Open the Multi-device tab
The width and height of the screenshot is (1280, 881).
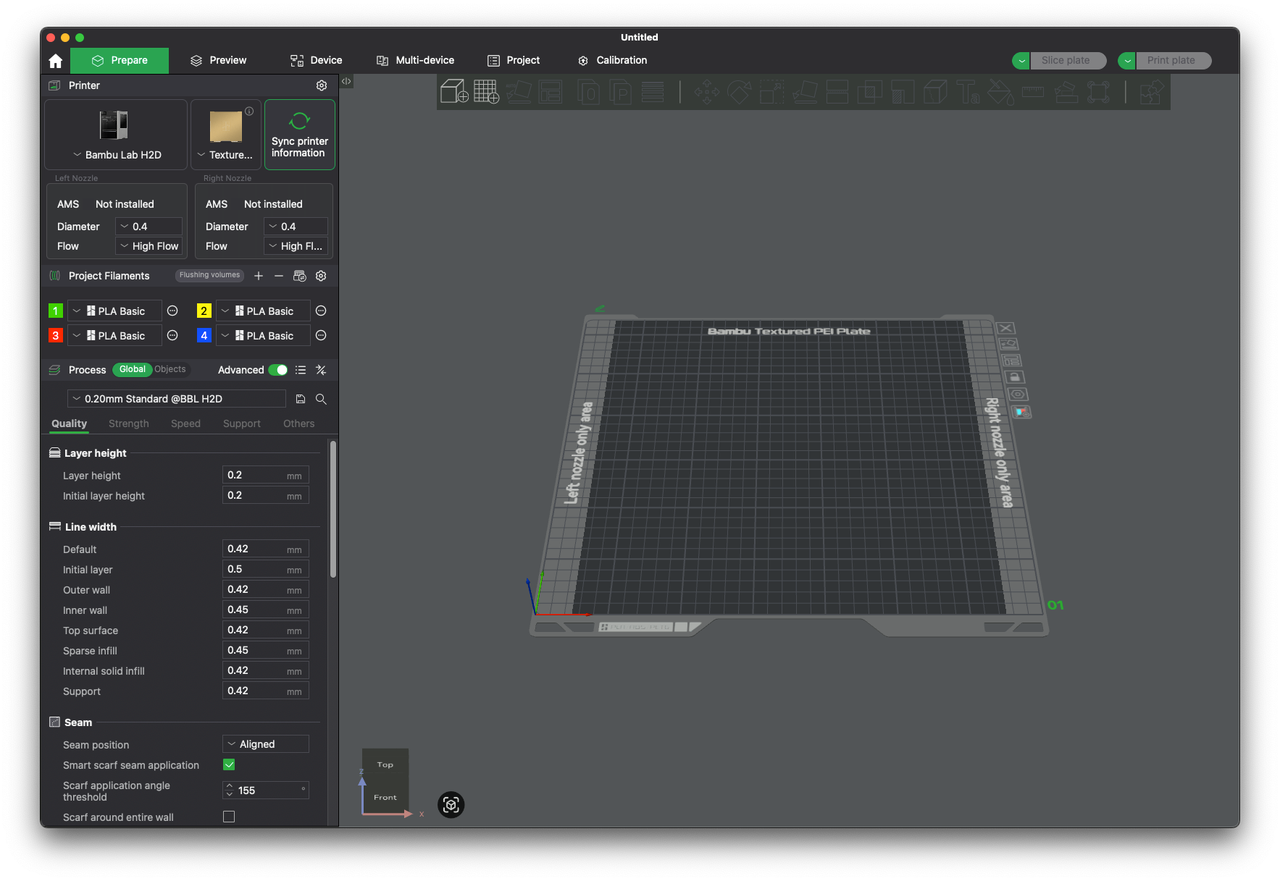[x=415, y=60]
